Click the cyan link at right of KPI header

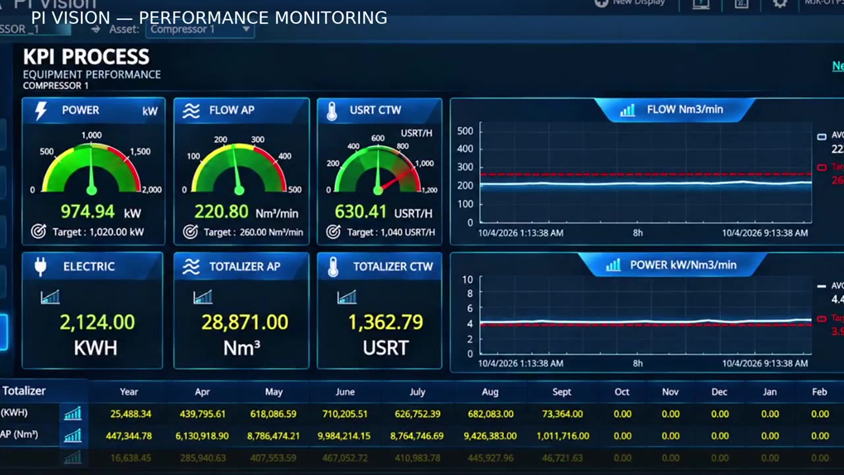pyautogui.click(x=838, y=66)
